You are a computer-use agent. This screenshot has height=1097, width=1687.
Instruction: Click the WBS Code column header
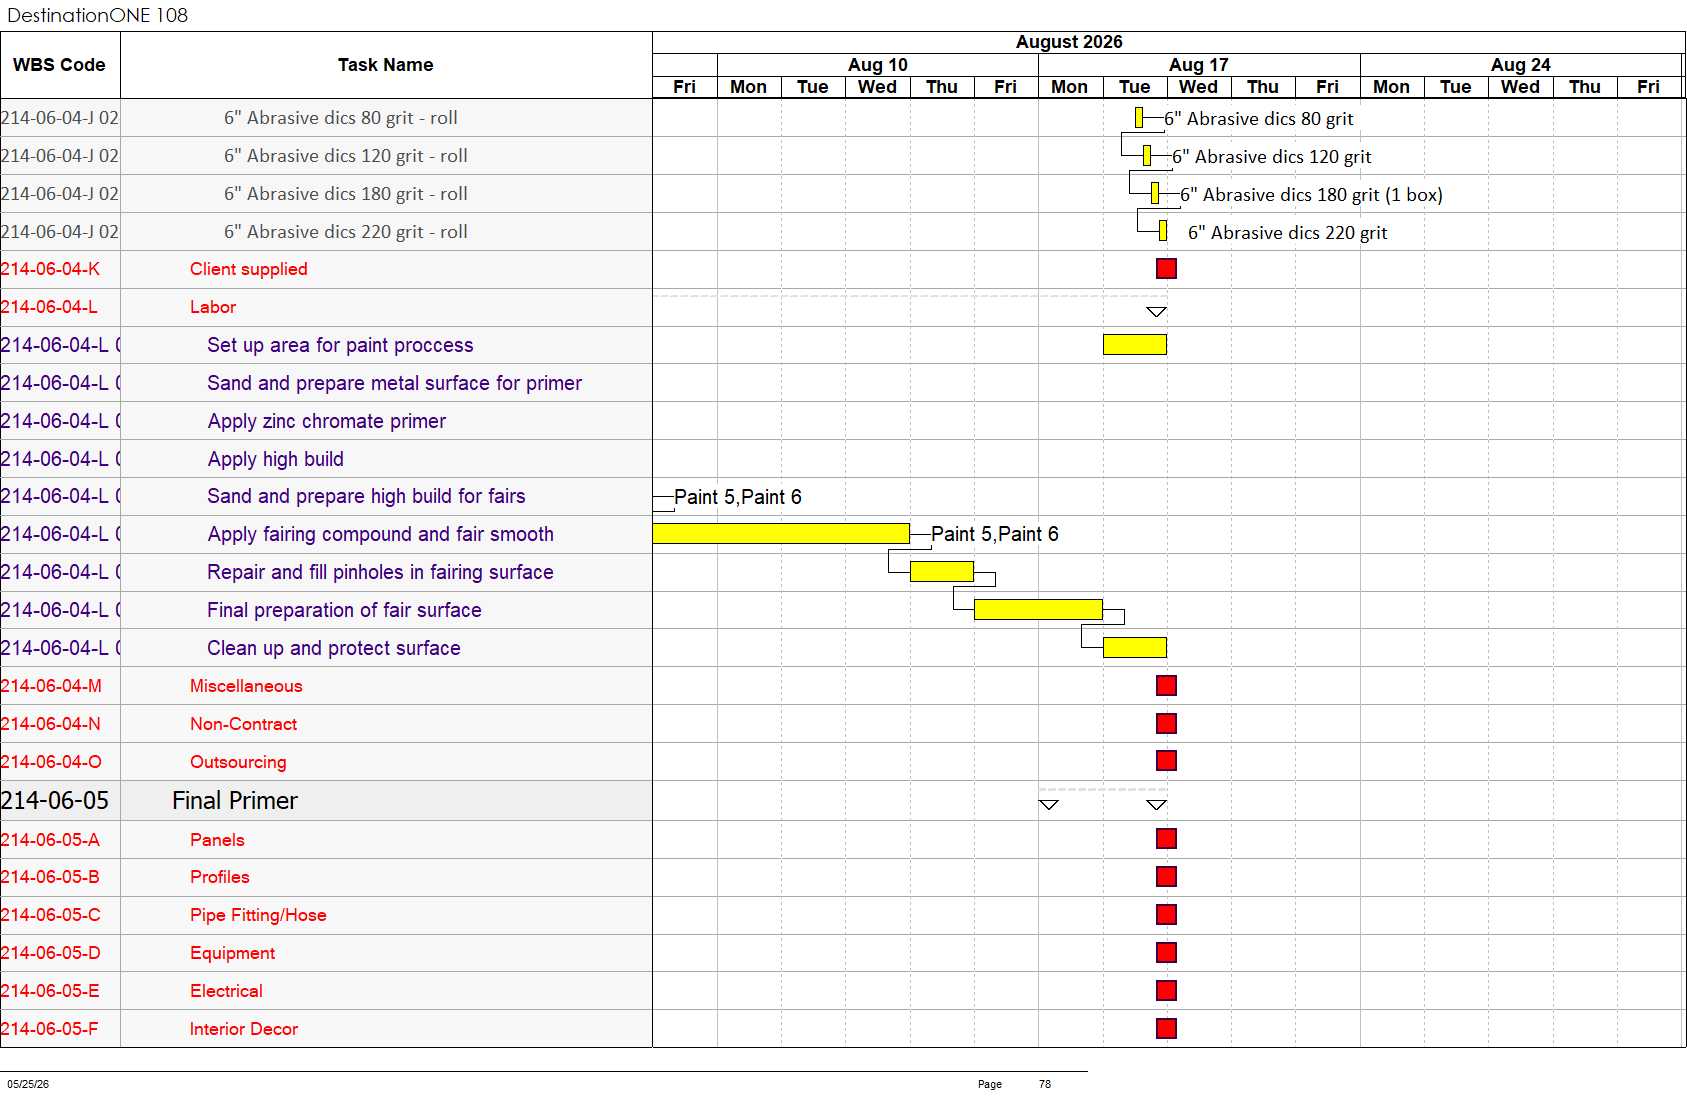pos(60,65)
